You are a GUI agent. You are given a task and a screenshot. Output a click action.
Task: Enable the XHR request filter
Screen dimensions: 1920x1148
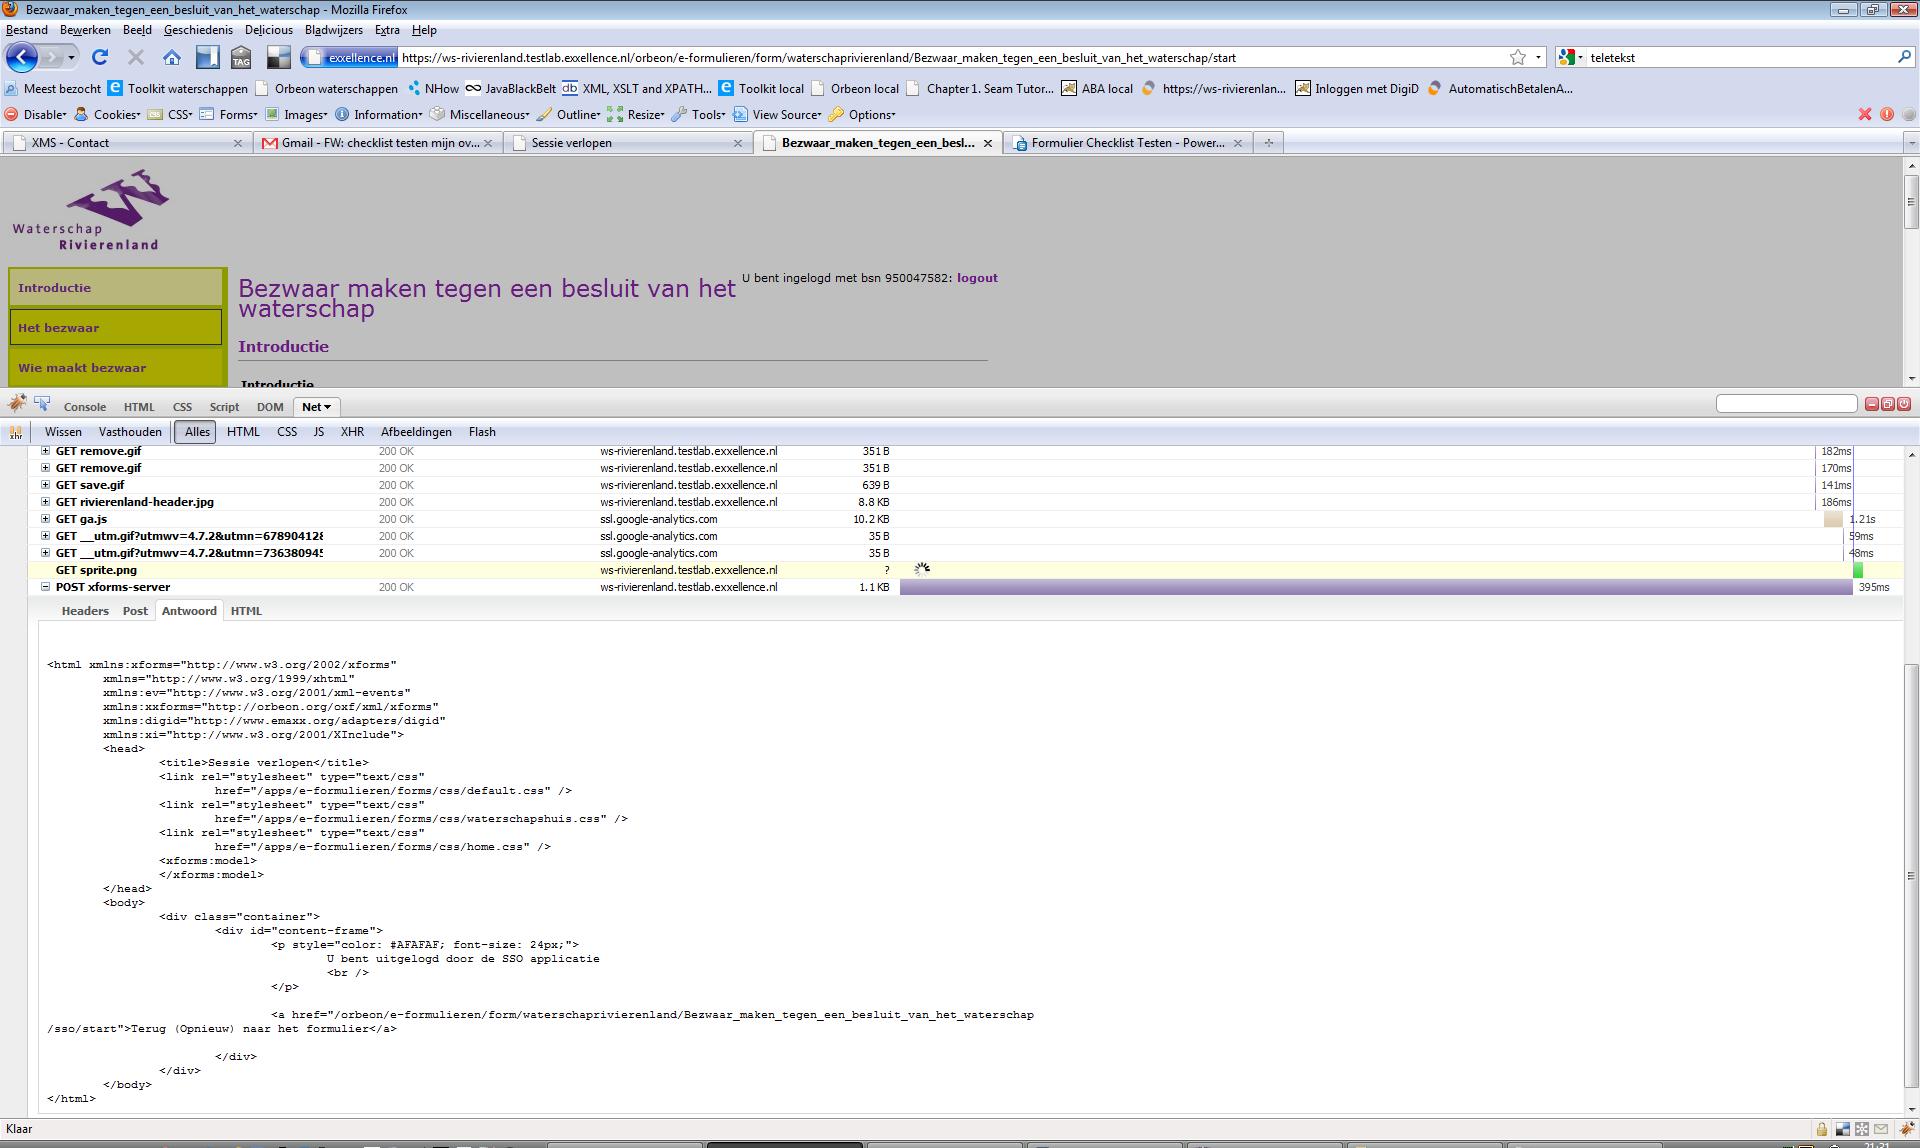pyautogui.click(x=352, y=432)
